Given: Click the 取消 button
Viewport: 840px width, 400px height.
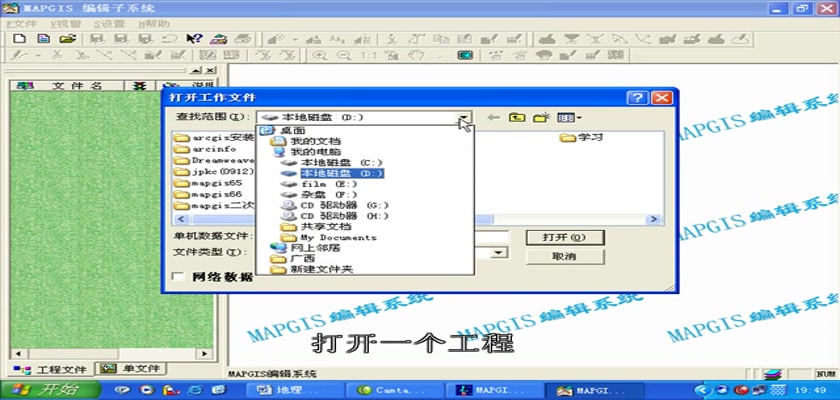Looking at the screenshot, I should point(565,256).
